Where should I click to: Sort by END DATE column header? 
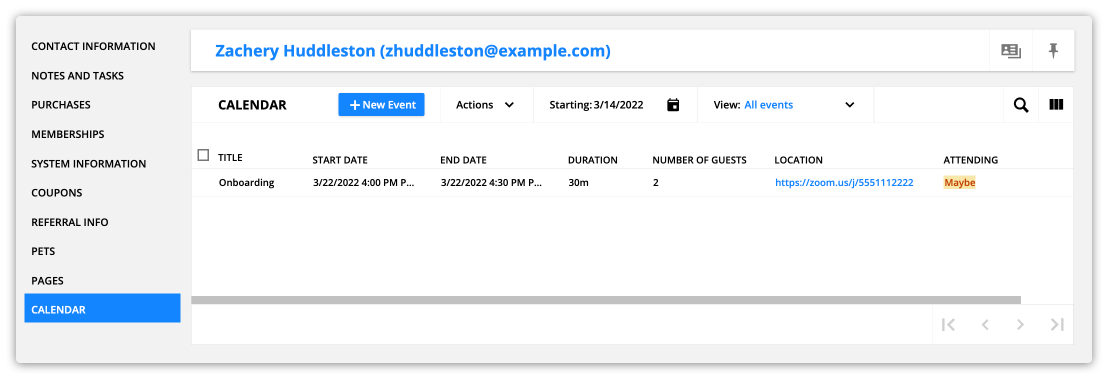pos(464,161)
